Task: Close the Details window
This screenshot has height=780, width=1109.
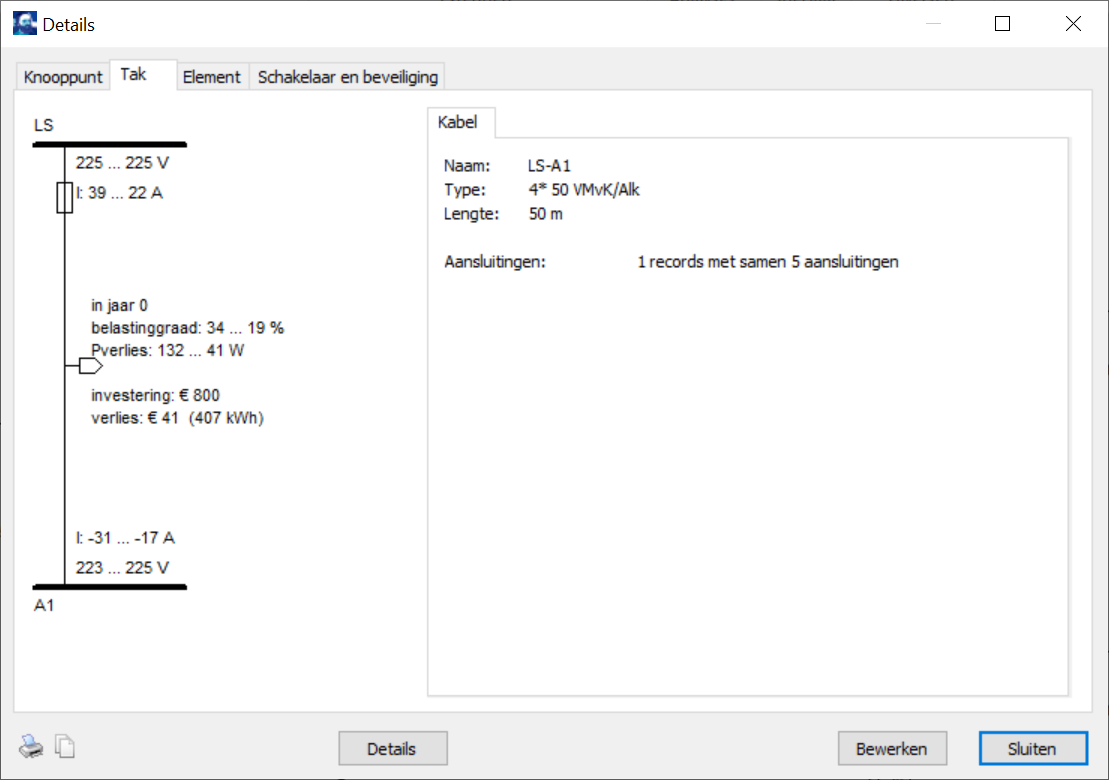Action: (1073, 24)
